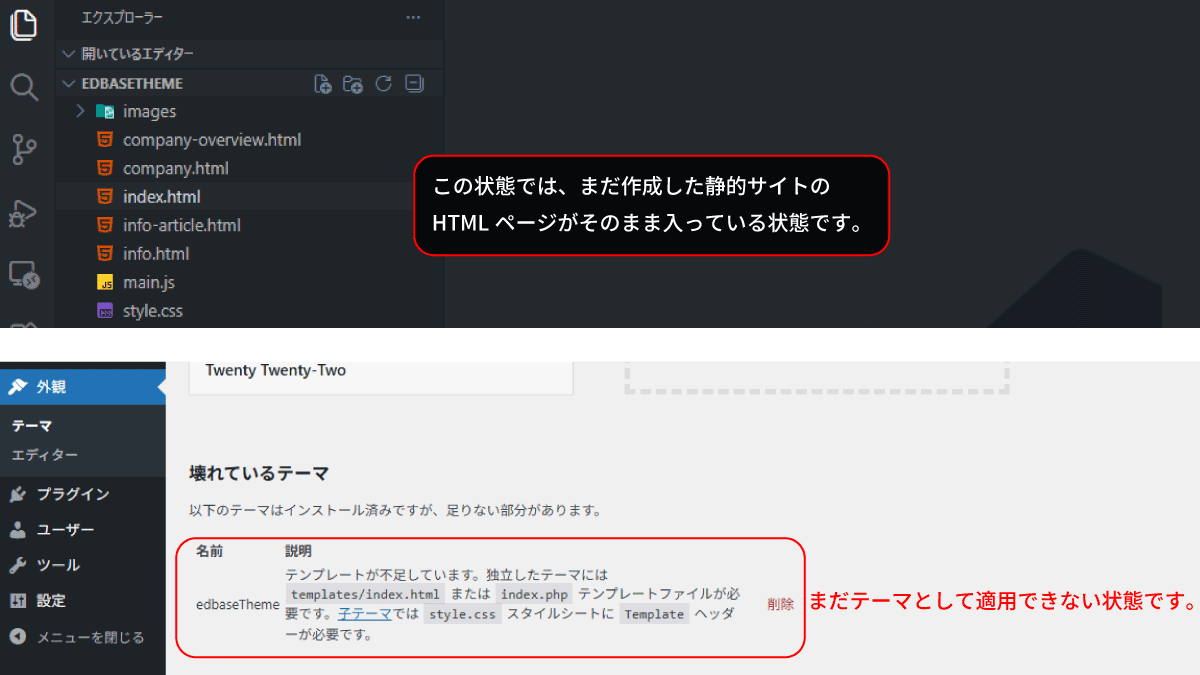Screen dimensions: 1200x675
Task: Collapse all folders in the Explorer
Action: pos(413,84)
